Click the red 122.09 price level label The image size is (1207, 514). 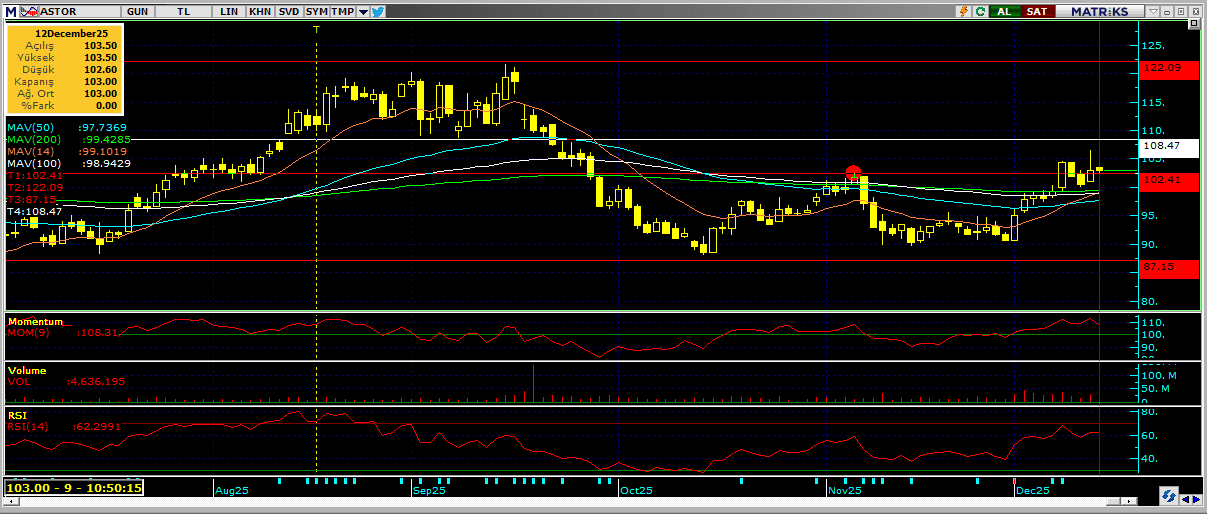(1169, 68)
